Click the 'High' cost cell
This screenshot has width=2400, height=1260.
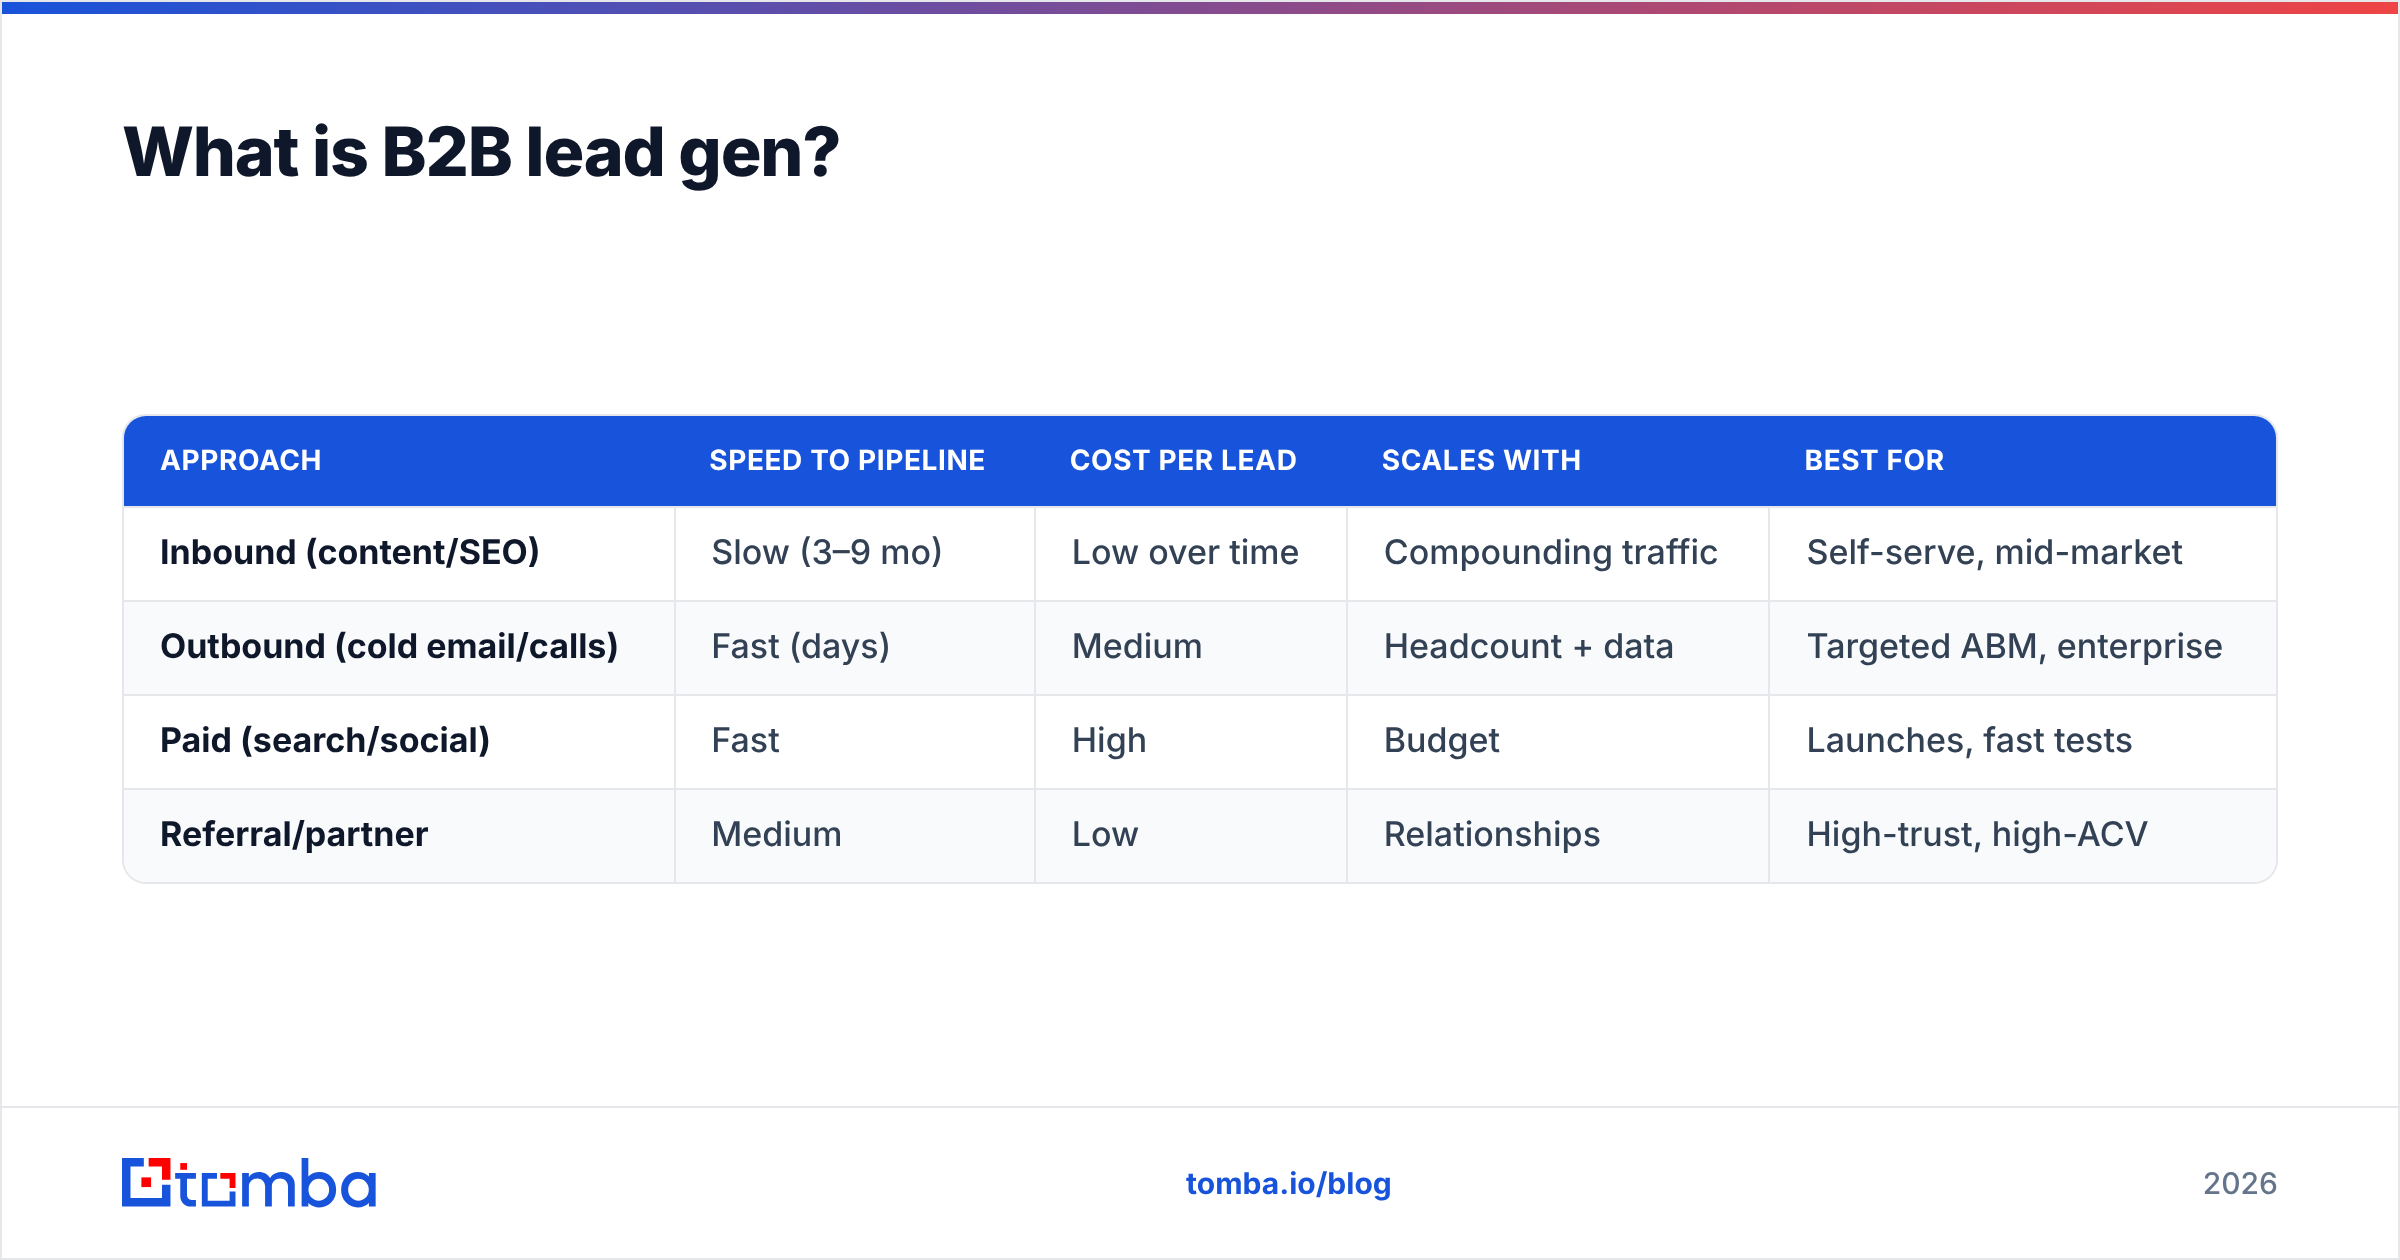1190,741
